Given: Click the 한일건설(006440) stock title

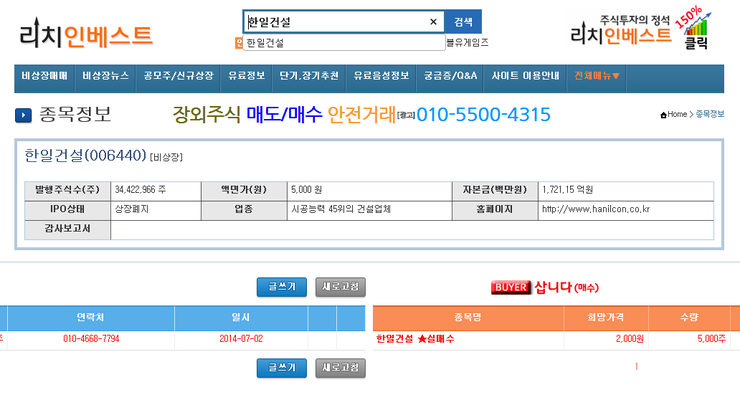Looking at the screenshot, I should pos(85,155).
